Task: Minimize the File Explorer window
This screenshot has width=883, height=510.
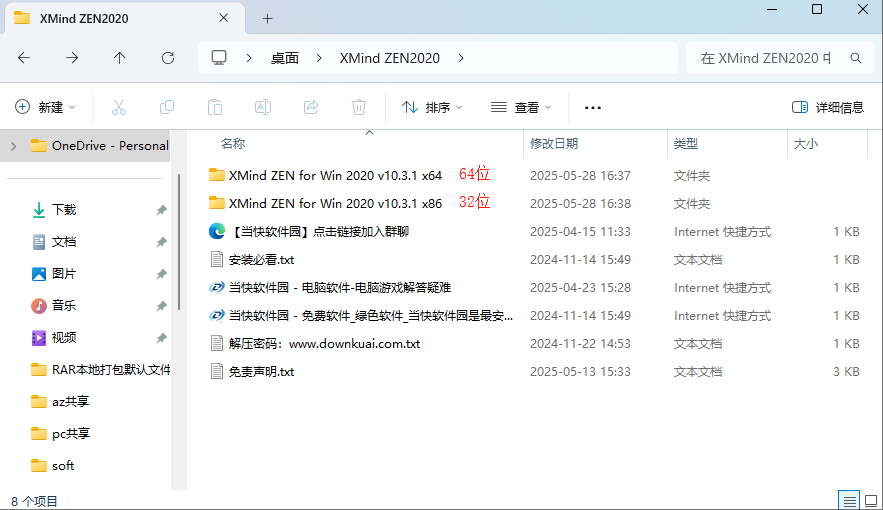Action: coord(772,10)
